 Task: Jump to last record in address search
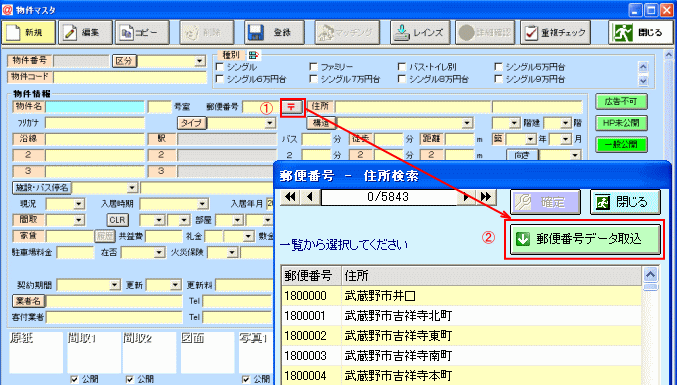[x=486, y=197]
